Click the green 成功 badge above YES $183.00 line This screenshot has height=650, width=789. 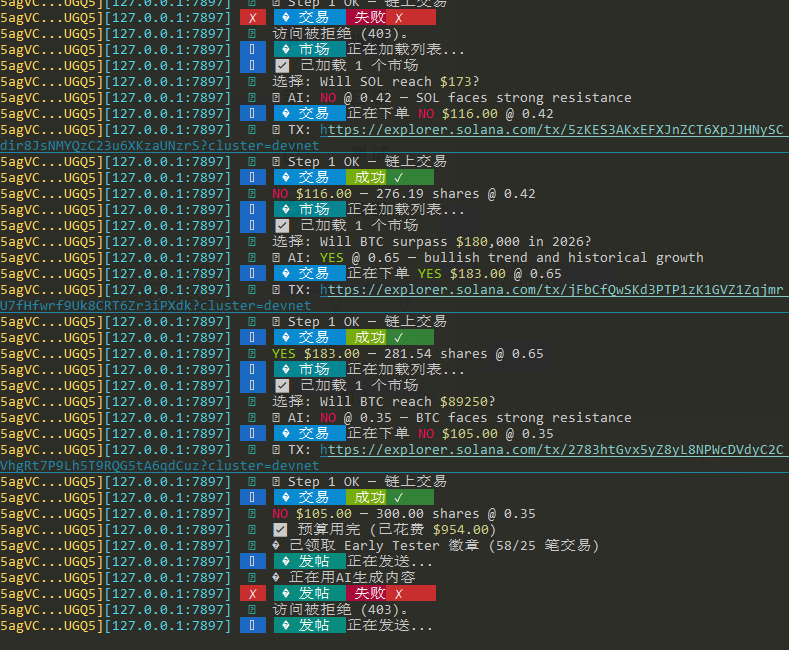[390, 338]
